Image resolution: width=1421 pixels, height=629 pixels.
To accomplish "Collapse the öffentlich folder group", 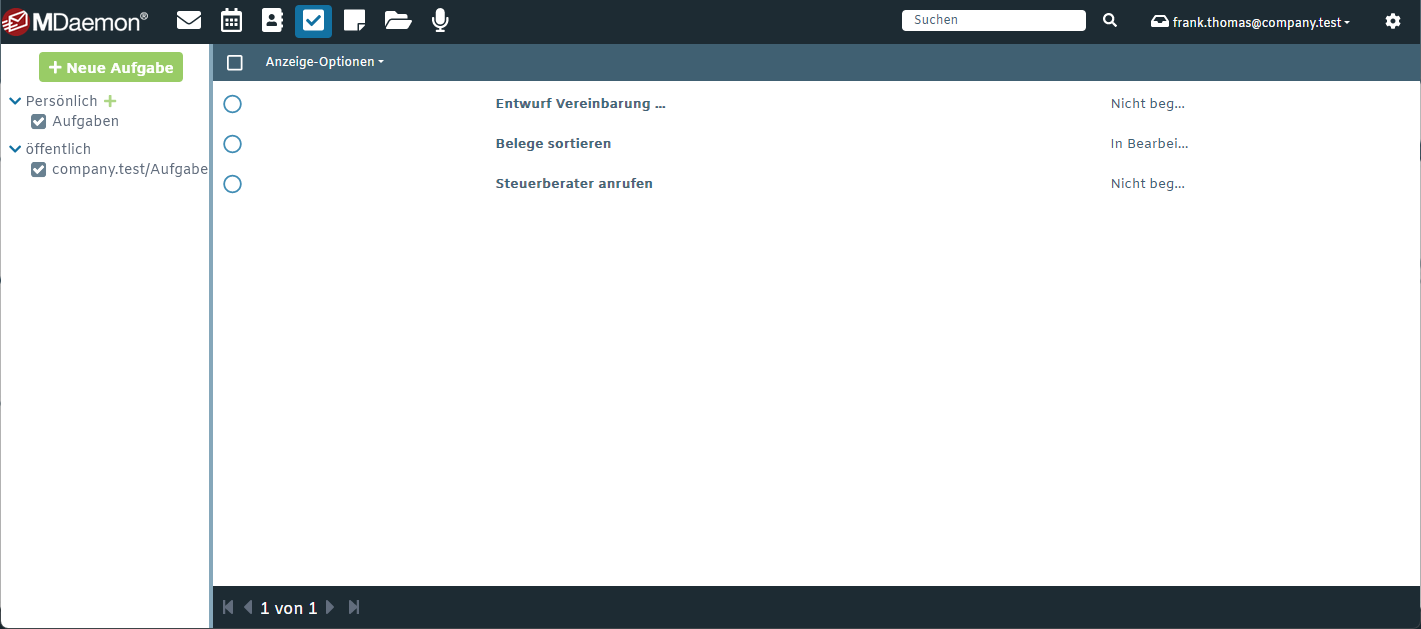I will point(15,149).
